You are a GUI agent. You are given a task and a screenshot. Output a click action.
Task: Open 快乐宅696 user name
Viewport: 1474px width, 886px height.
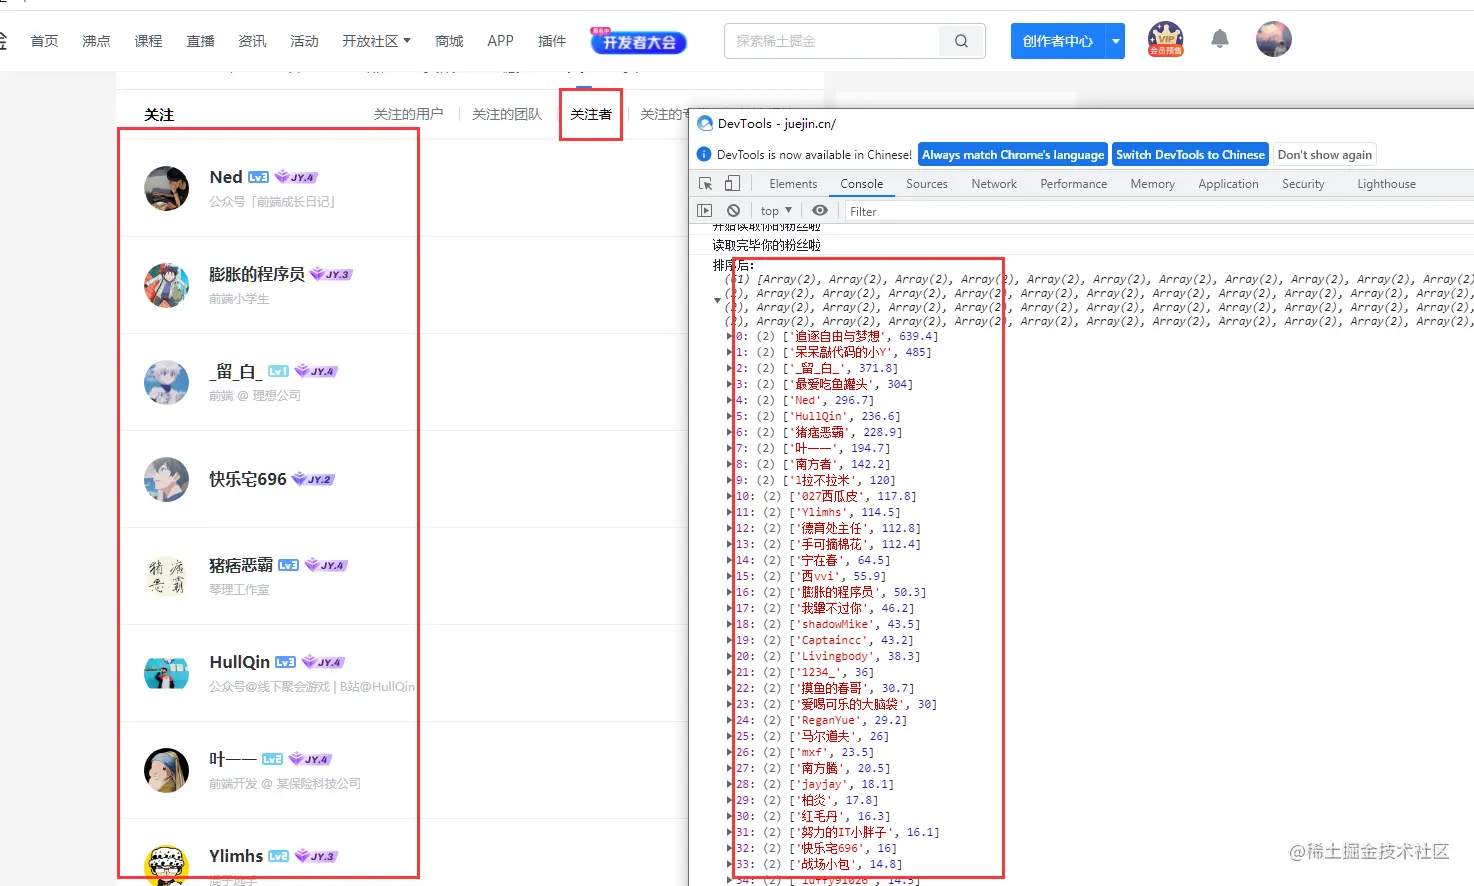click(x=247, y=479)
